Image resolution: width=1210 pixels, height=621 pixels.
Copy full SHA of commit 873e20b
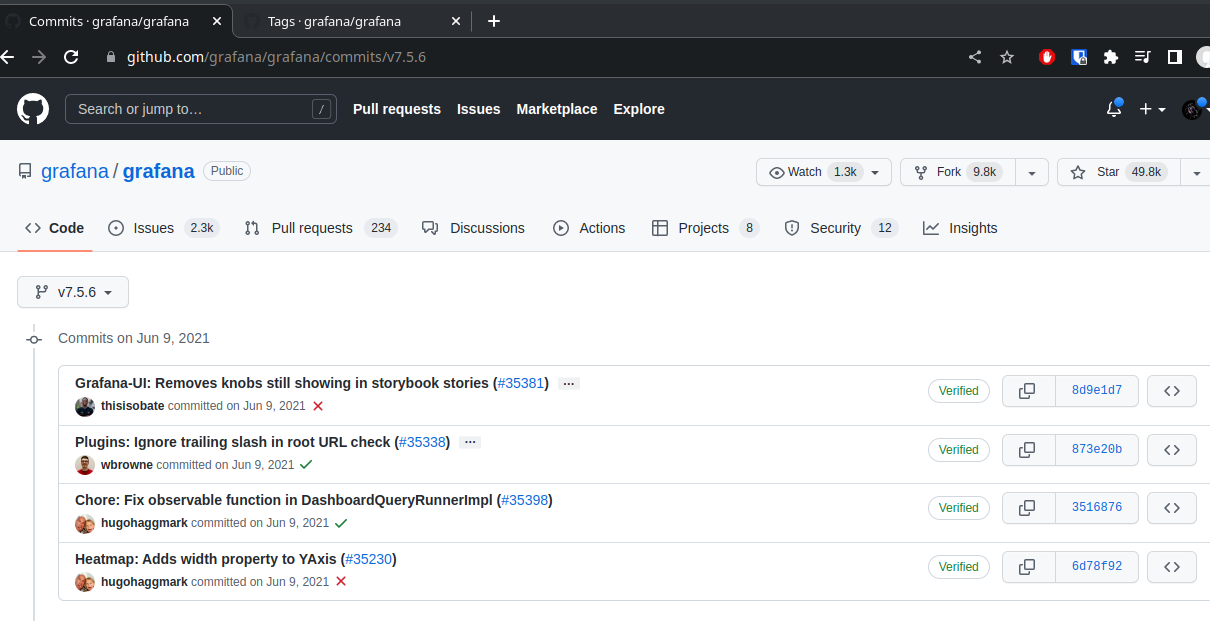tap(1028, 449)
